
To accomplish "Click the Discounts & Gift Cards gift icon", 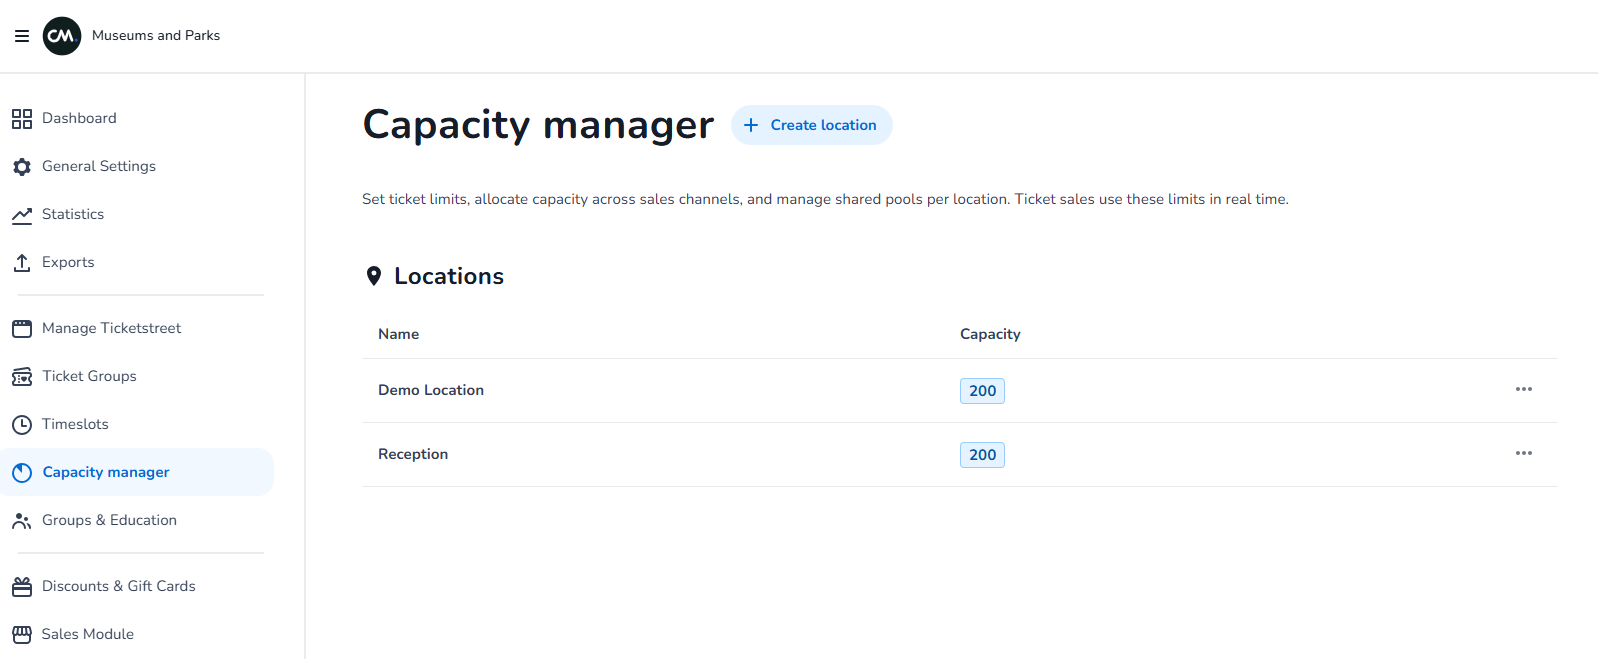I will click(x=22, y=587).
